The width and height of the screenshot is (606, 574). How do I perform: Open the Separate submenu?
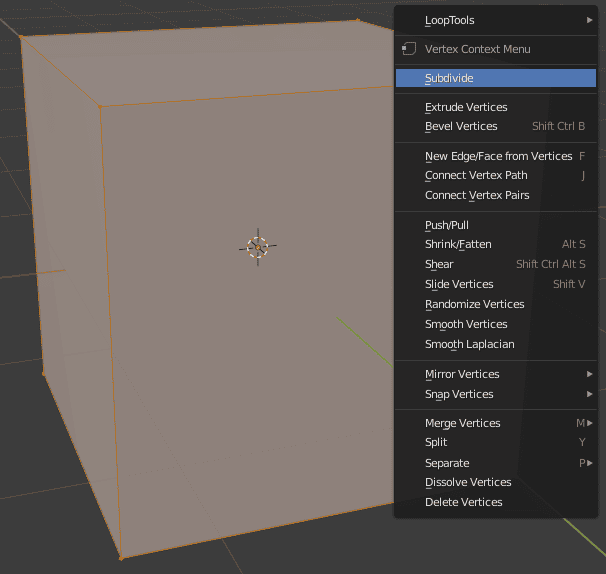496,463
